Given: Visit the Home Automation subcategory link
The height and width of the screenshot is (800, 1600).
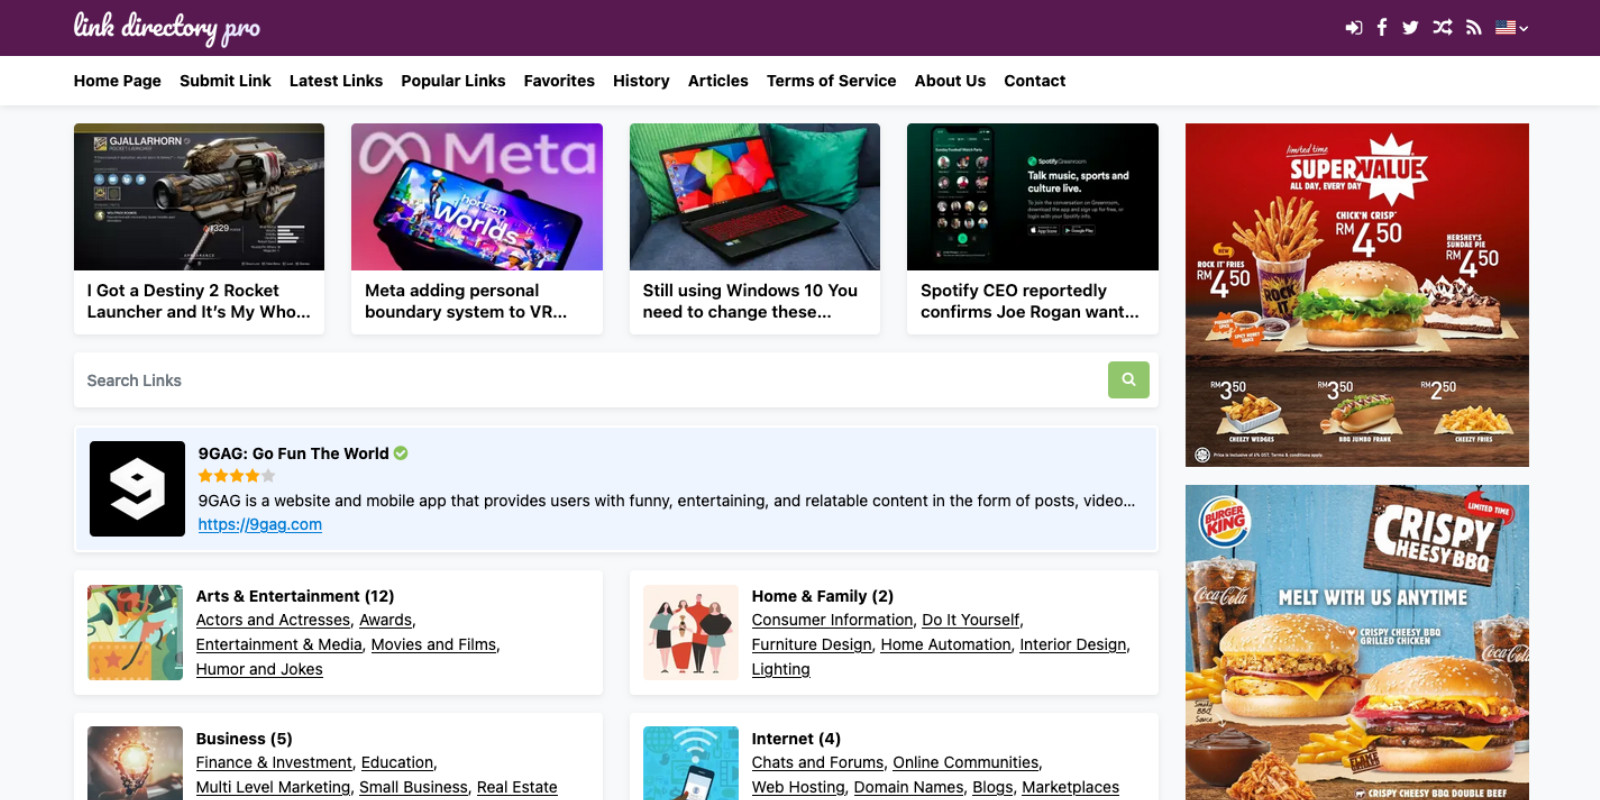Looking at the screenshot, I should coord(945,645).
